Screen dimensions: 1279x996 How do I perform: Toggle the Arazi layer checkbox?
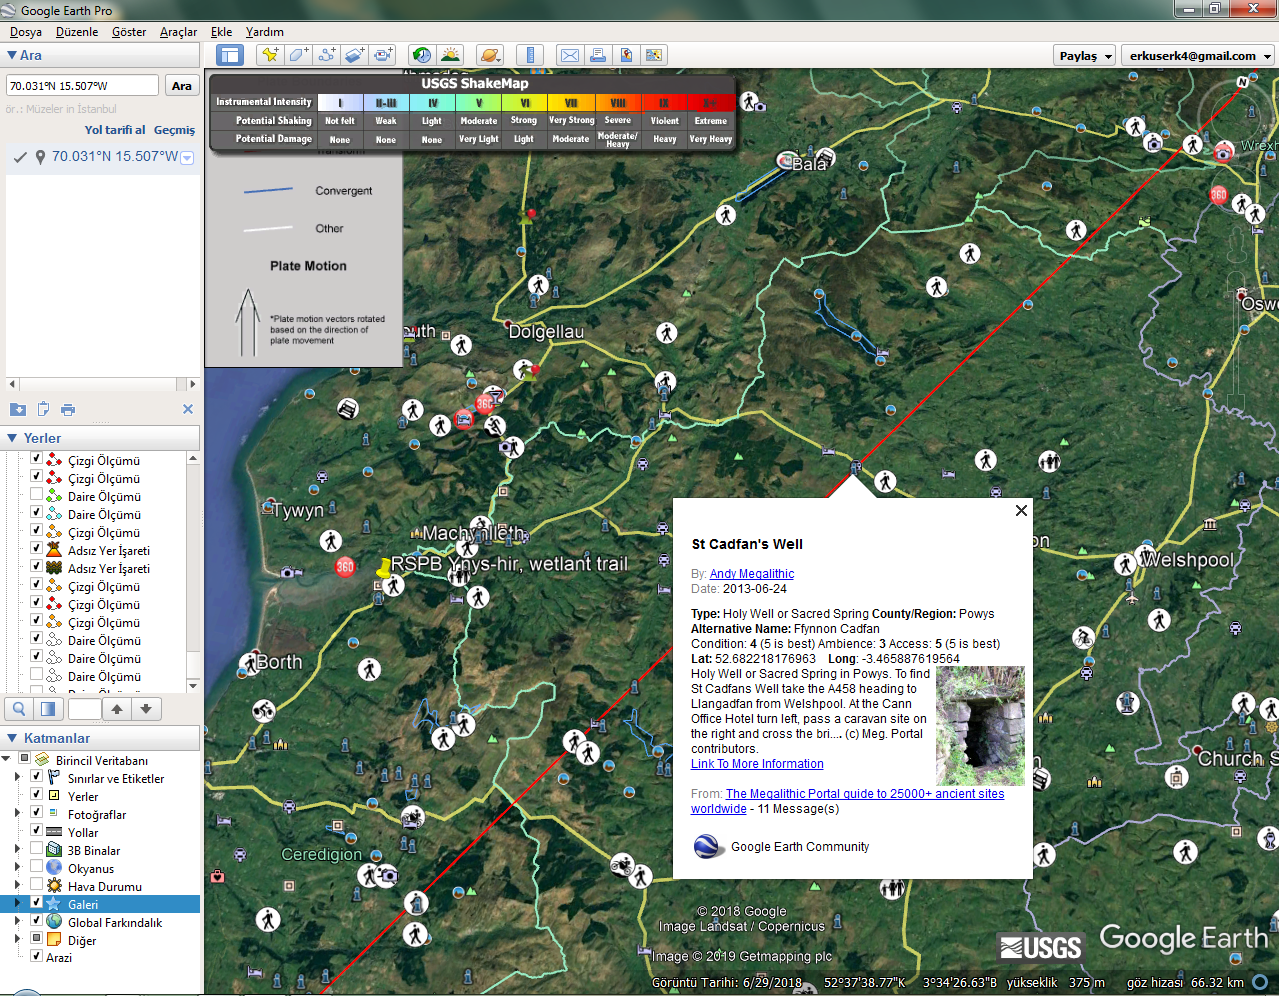click(x=37, y=956)
